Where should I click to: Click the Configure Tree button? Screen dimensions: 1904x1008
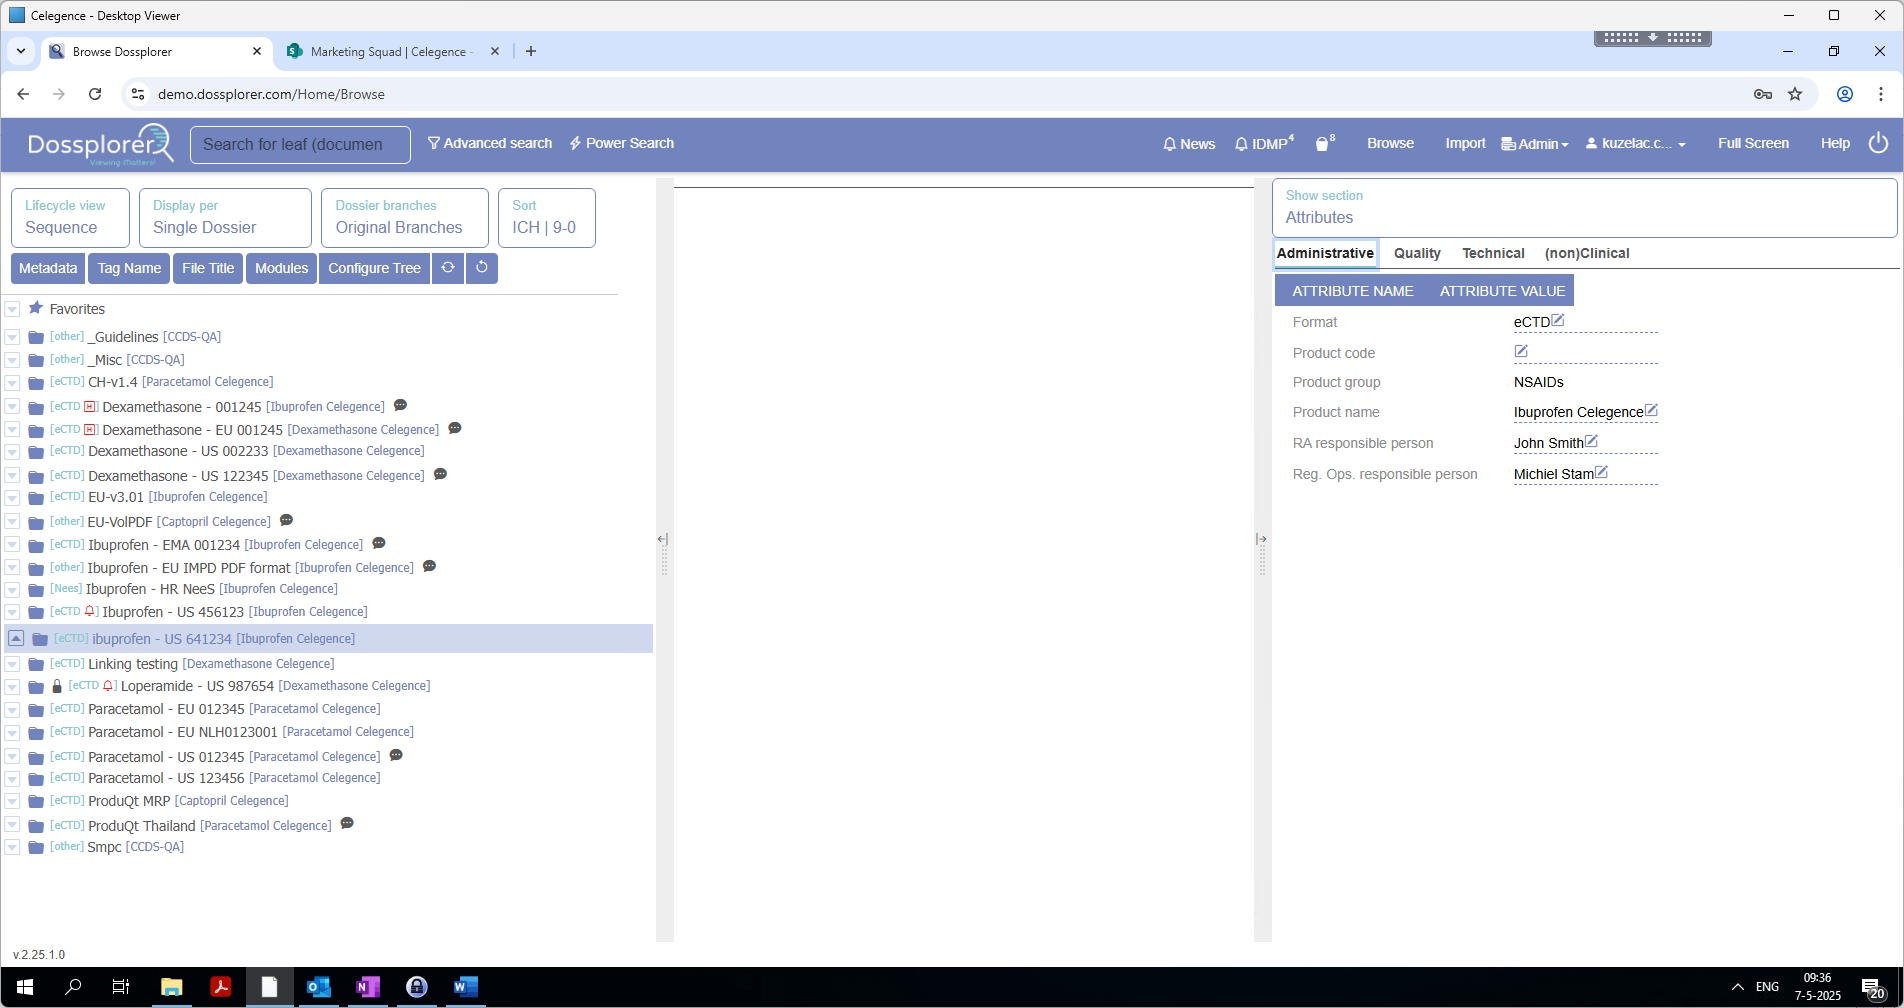tap(374, 268)
